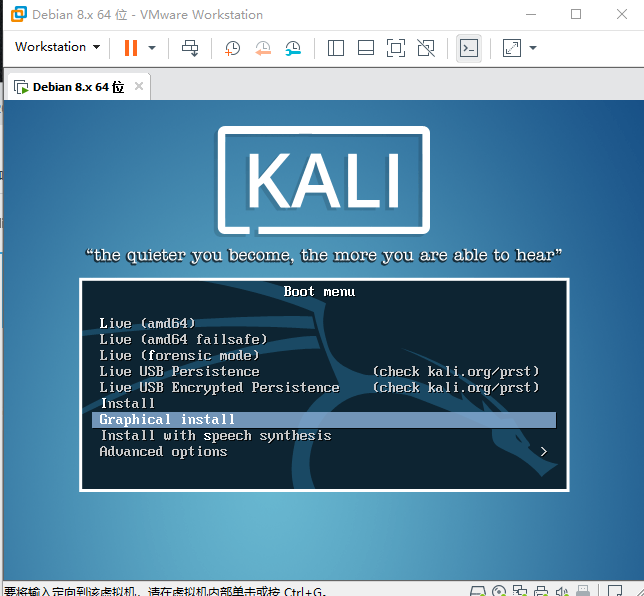644x596 pixels.
Task: Pause the virtual machine
Action: click(x=131, y=48)
